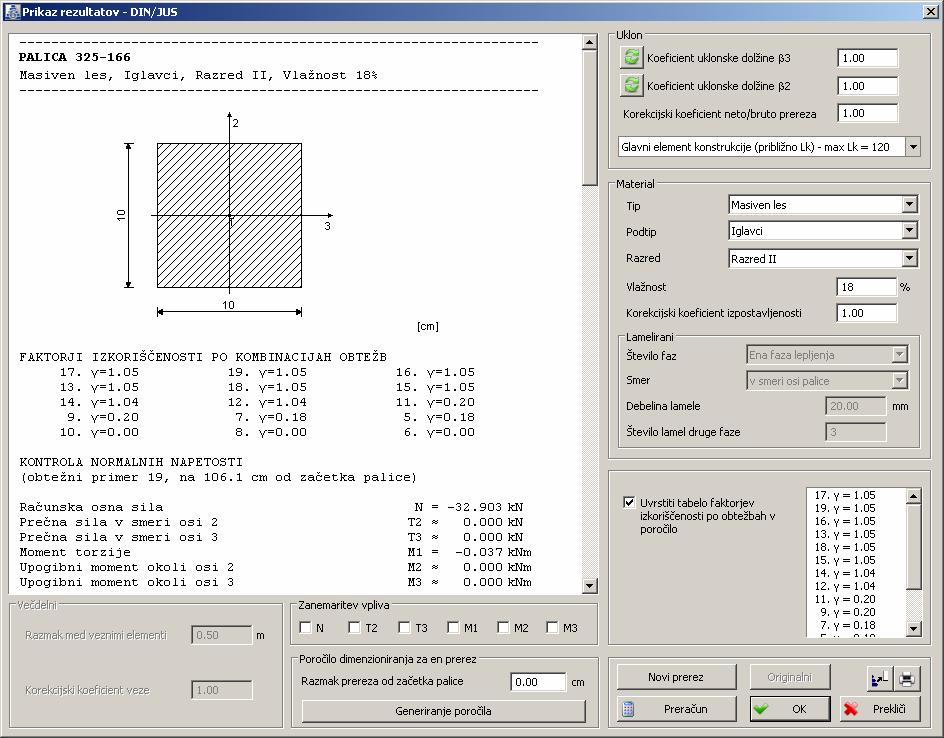Enable the T2 neglect-influence checkbox
This screenshot has height=738, width=944.
click(354, 627)
